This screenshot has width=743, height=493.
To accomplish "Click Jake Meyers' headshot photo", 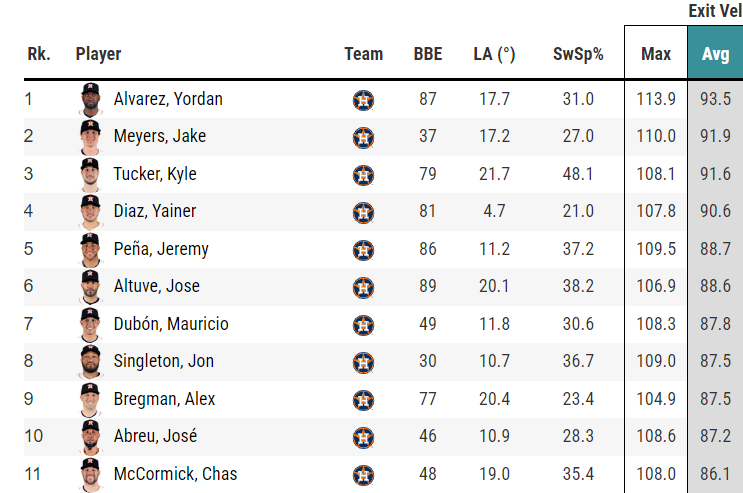I will [91, 136].
